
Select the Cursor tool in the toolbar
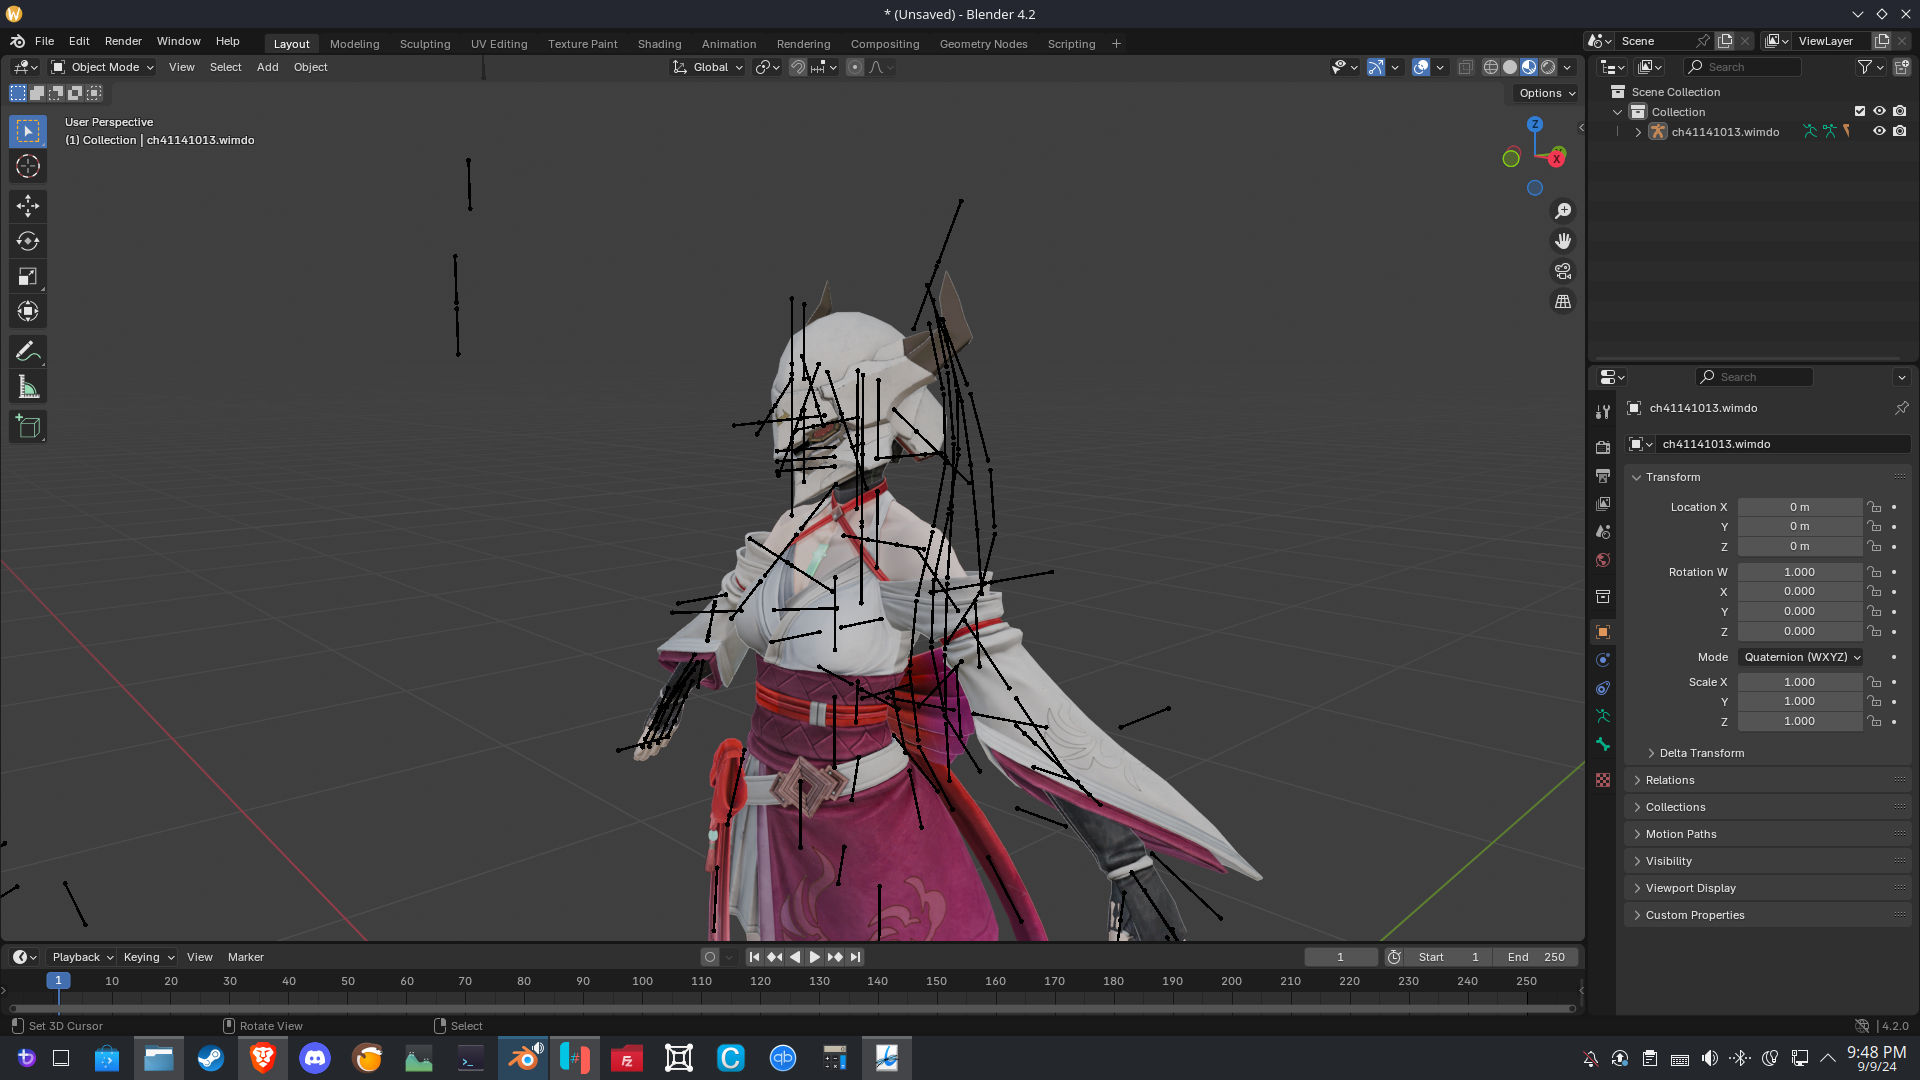tap(28, 167)
